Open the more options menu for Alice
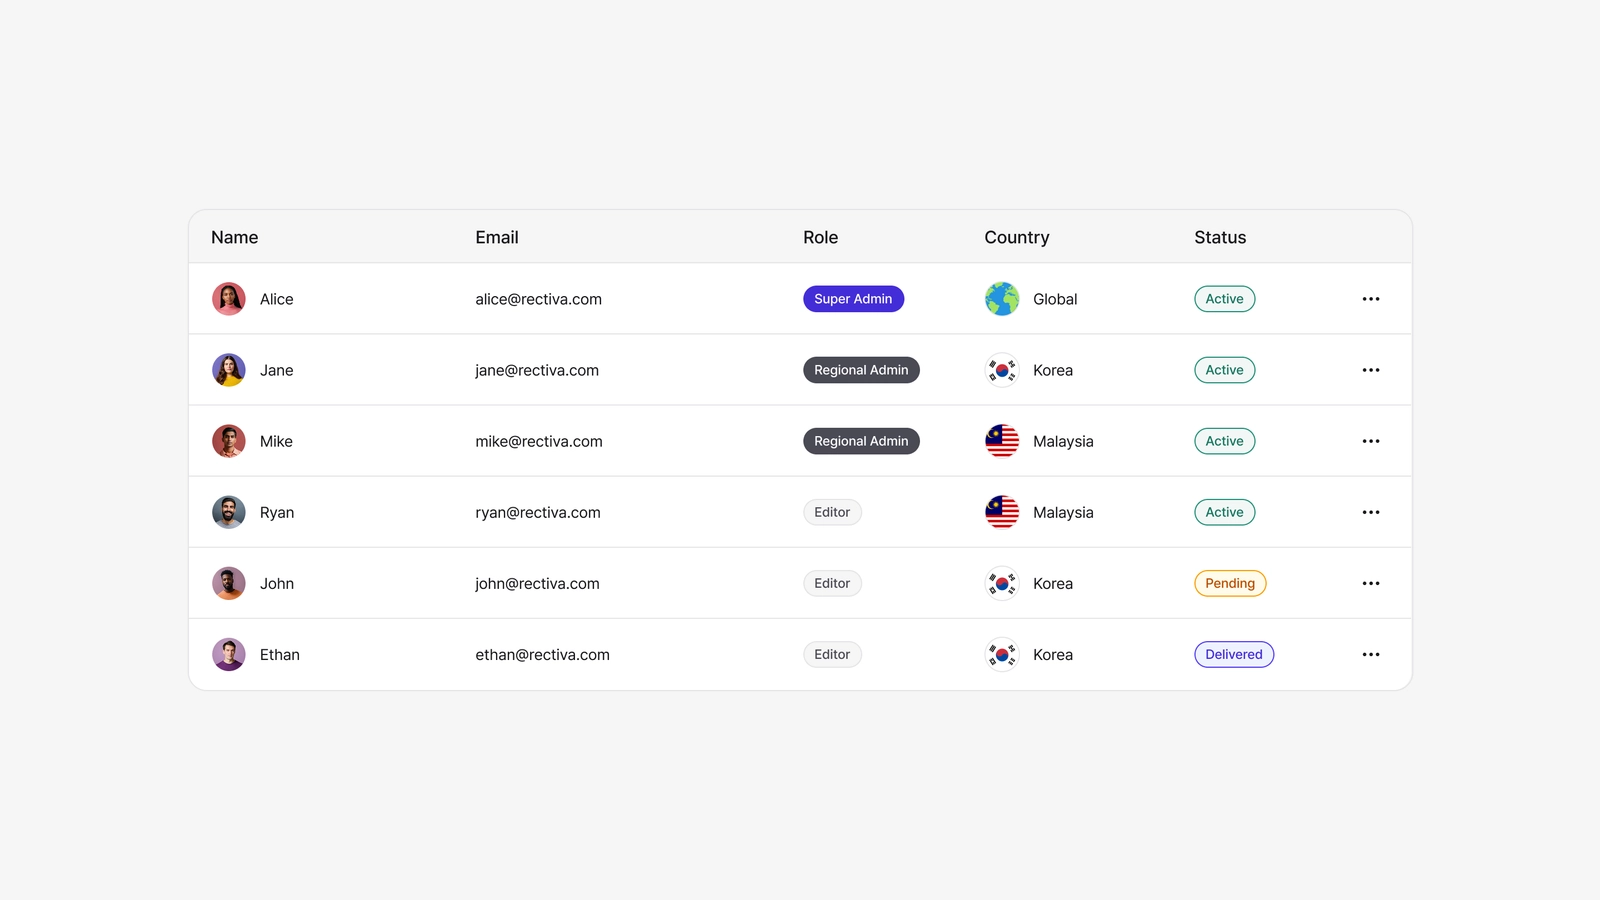 tap(1370, 299)
